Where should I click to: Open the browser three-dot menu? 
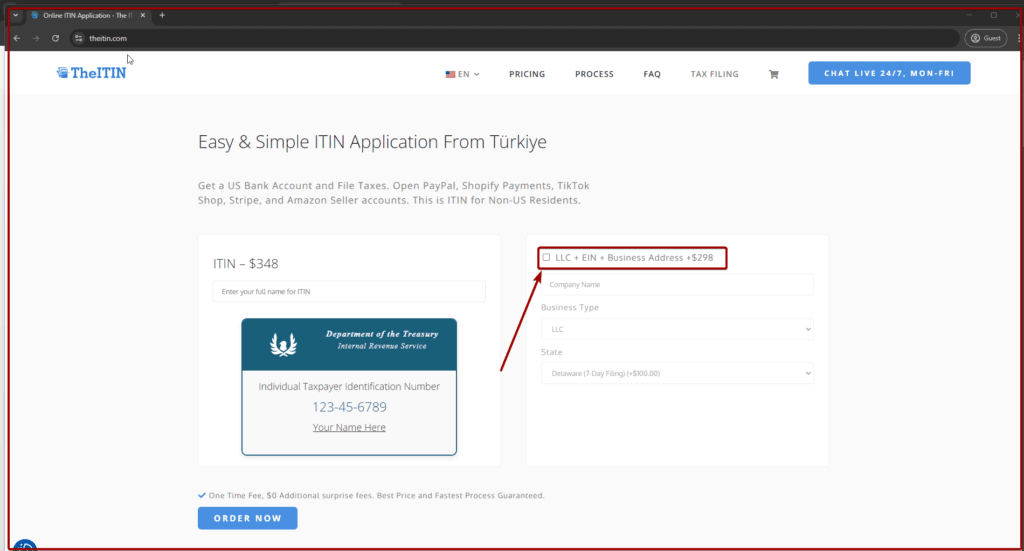1019,39
